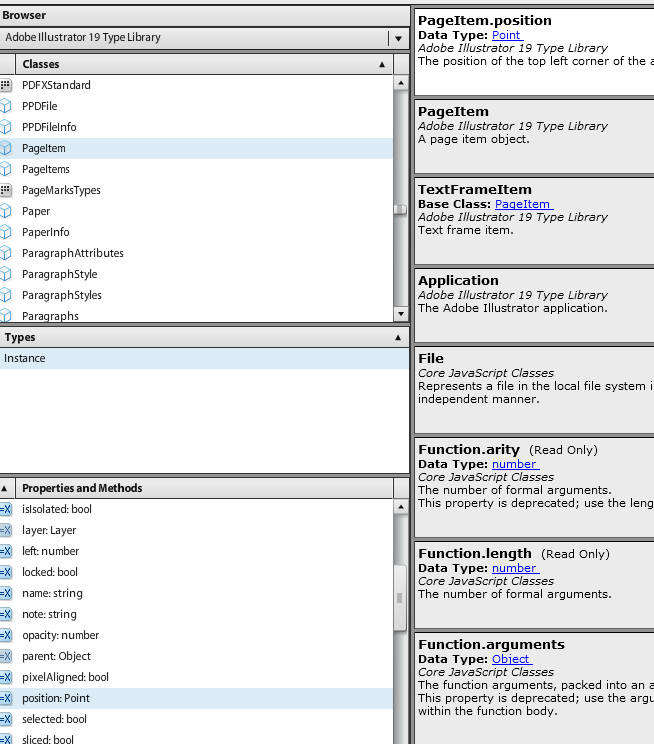Select the layer: Layer property
The image size is (654, 744).
(196, 530)
